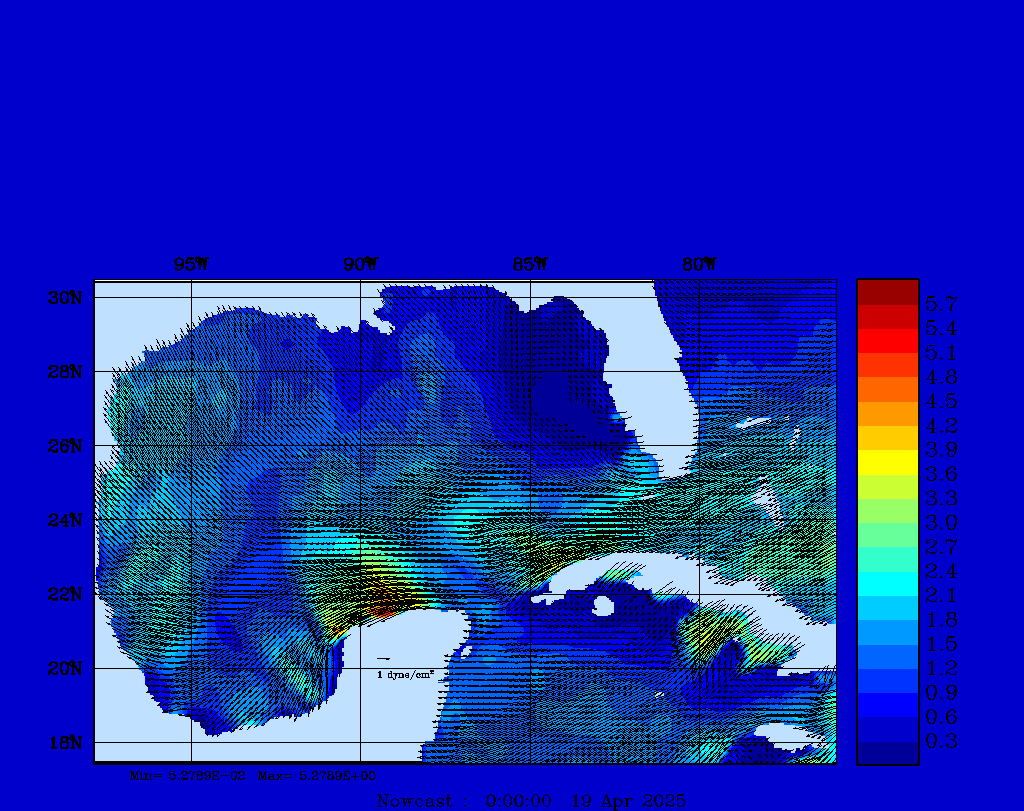Click the cyan swatch in the color legend
Viewport: 1024px width, 811px height.
[x=887, y=584]
